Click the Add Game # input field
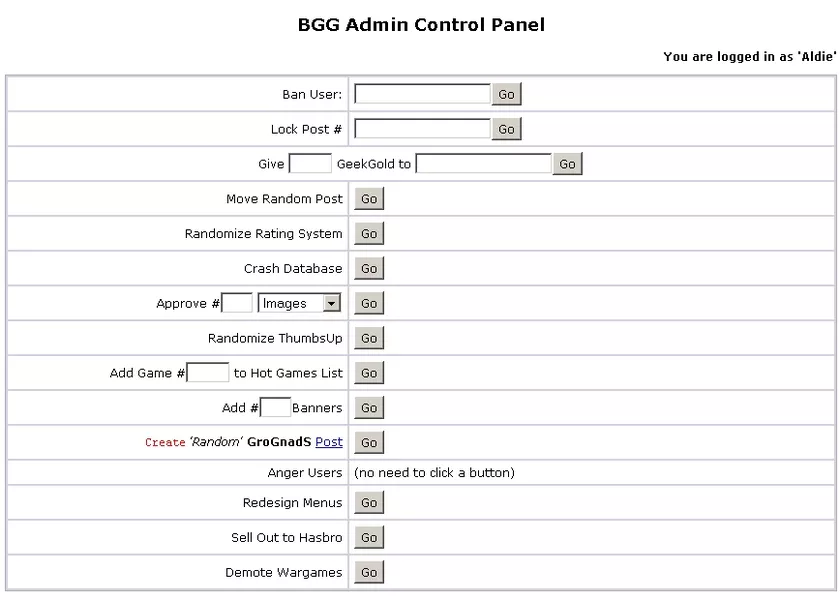Screen dimensions: 840x600 point(208,373)
